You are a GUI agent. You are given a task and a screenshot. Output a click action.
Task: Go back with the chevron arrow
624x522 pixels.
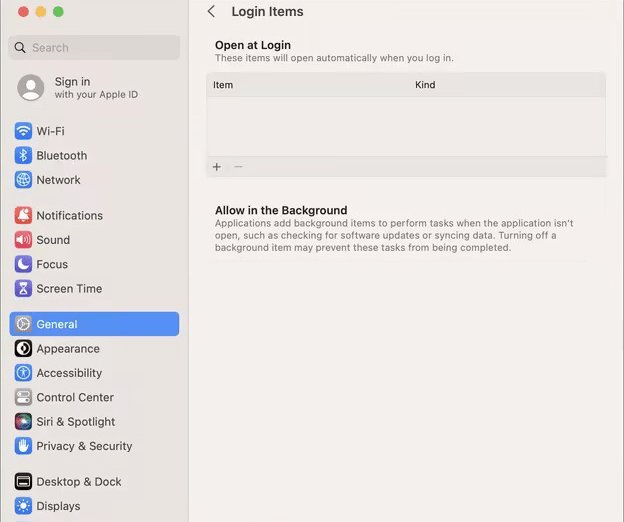coord(211,12)
